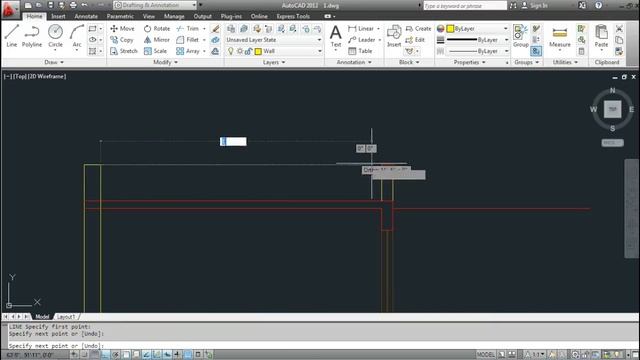This screenshot has height=360, width=640.
Task: Click the Properties yellow object color swatch
Action: tap(450, 29)
